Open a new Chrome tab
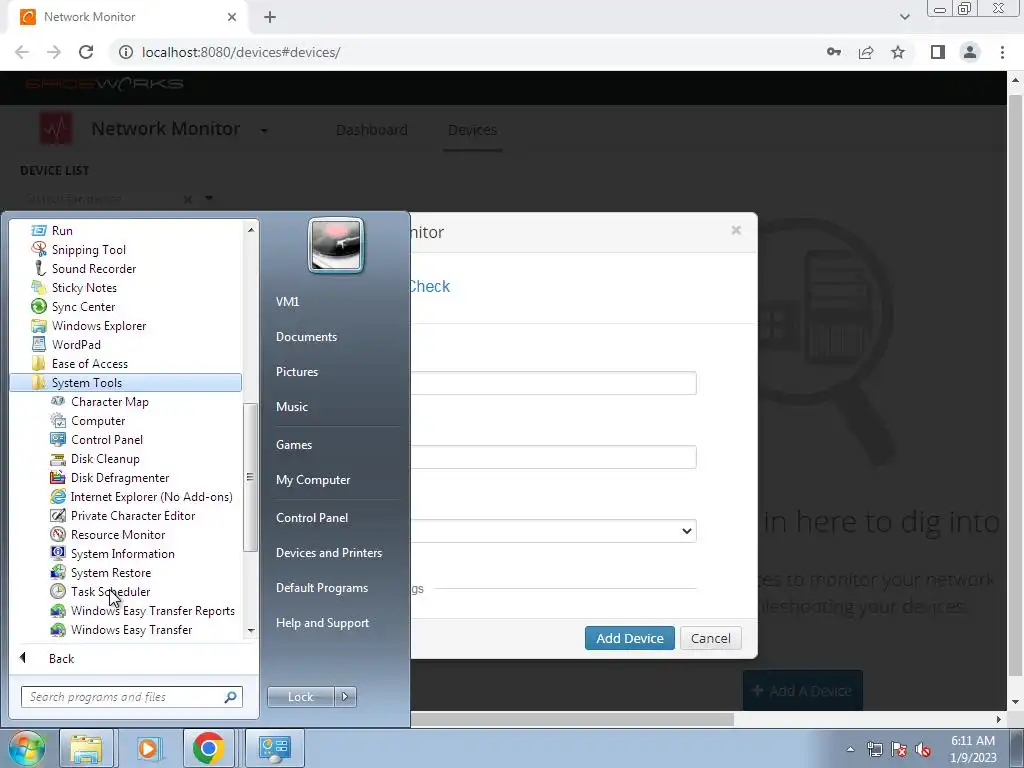Viewport: 1024px width, 768px height. point(270,17)
